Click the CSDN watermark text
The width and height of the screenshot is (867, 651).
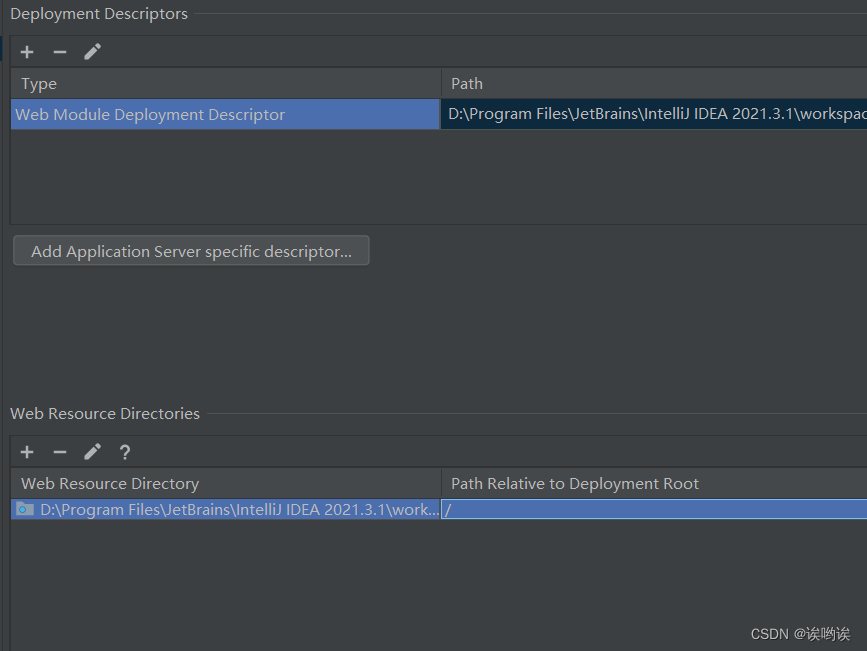(x=798, y=633)
